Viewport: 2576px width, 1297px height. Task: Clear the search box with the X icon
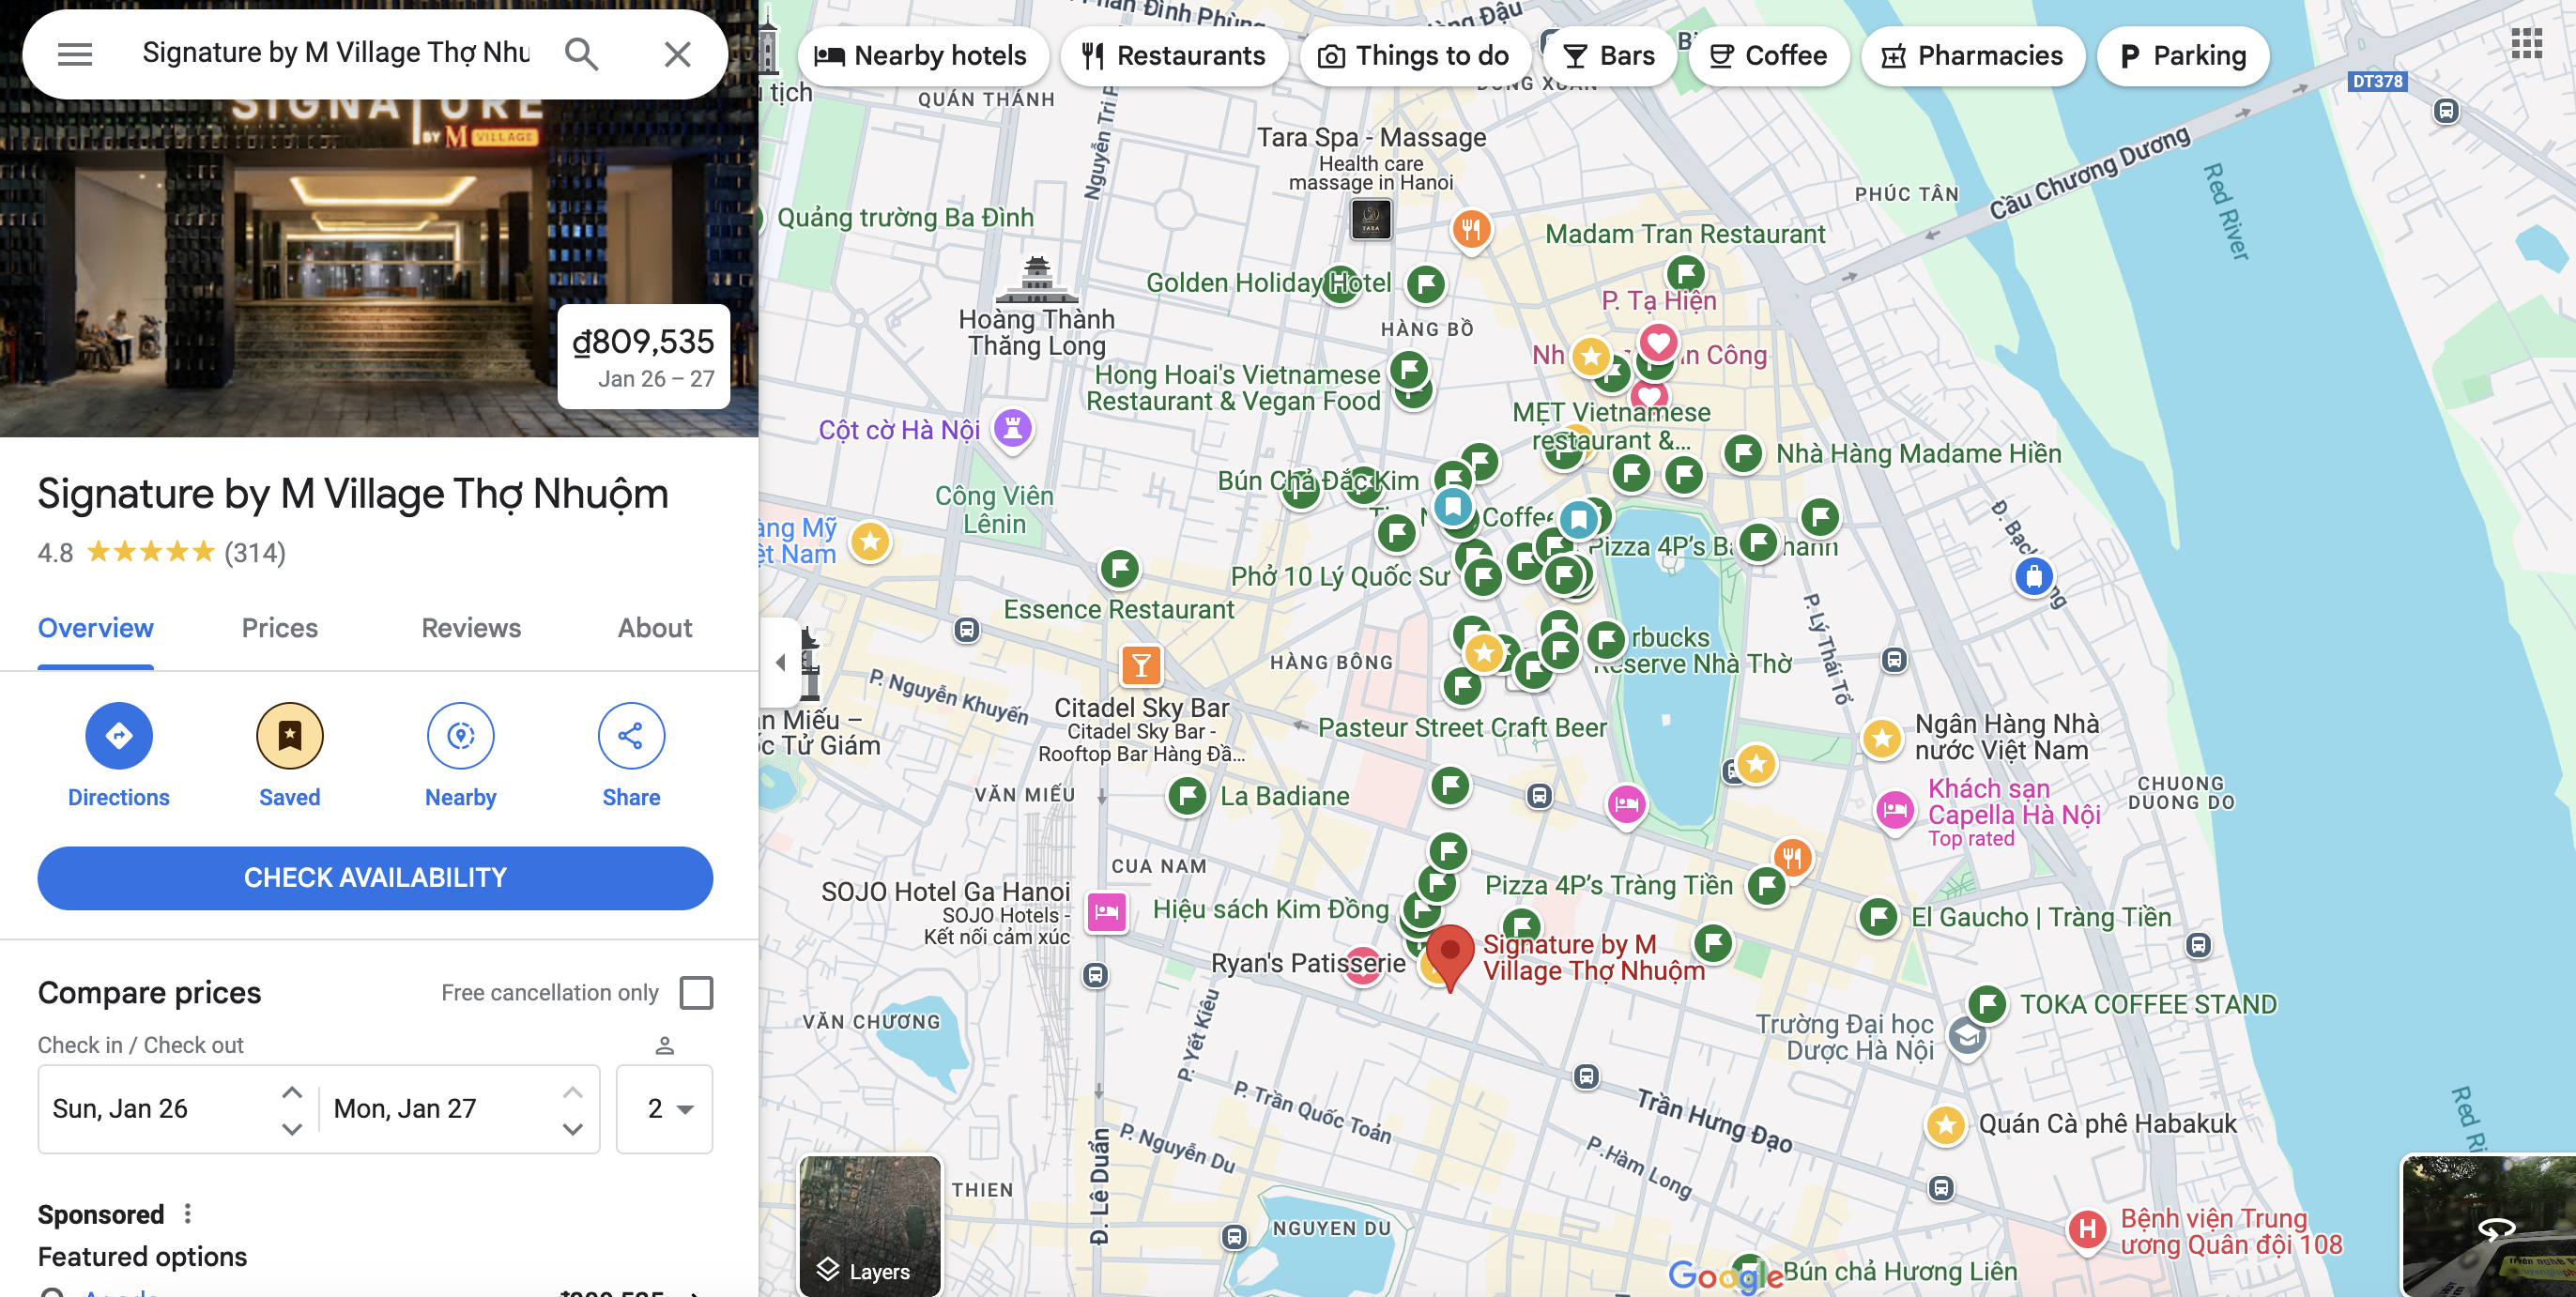(677, 54)
